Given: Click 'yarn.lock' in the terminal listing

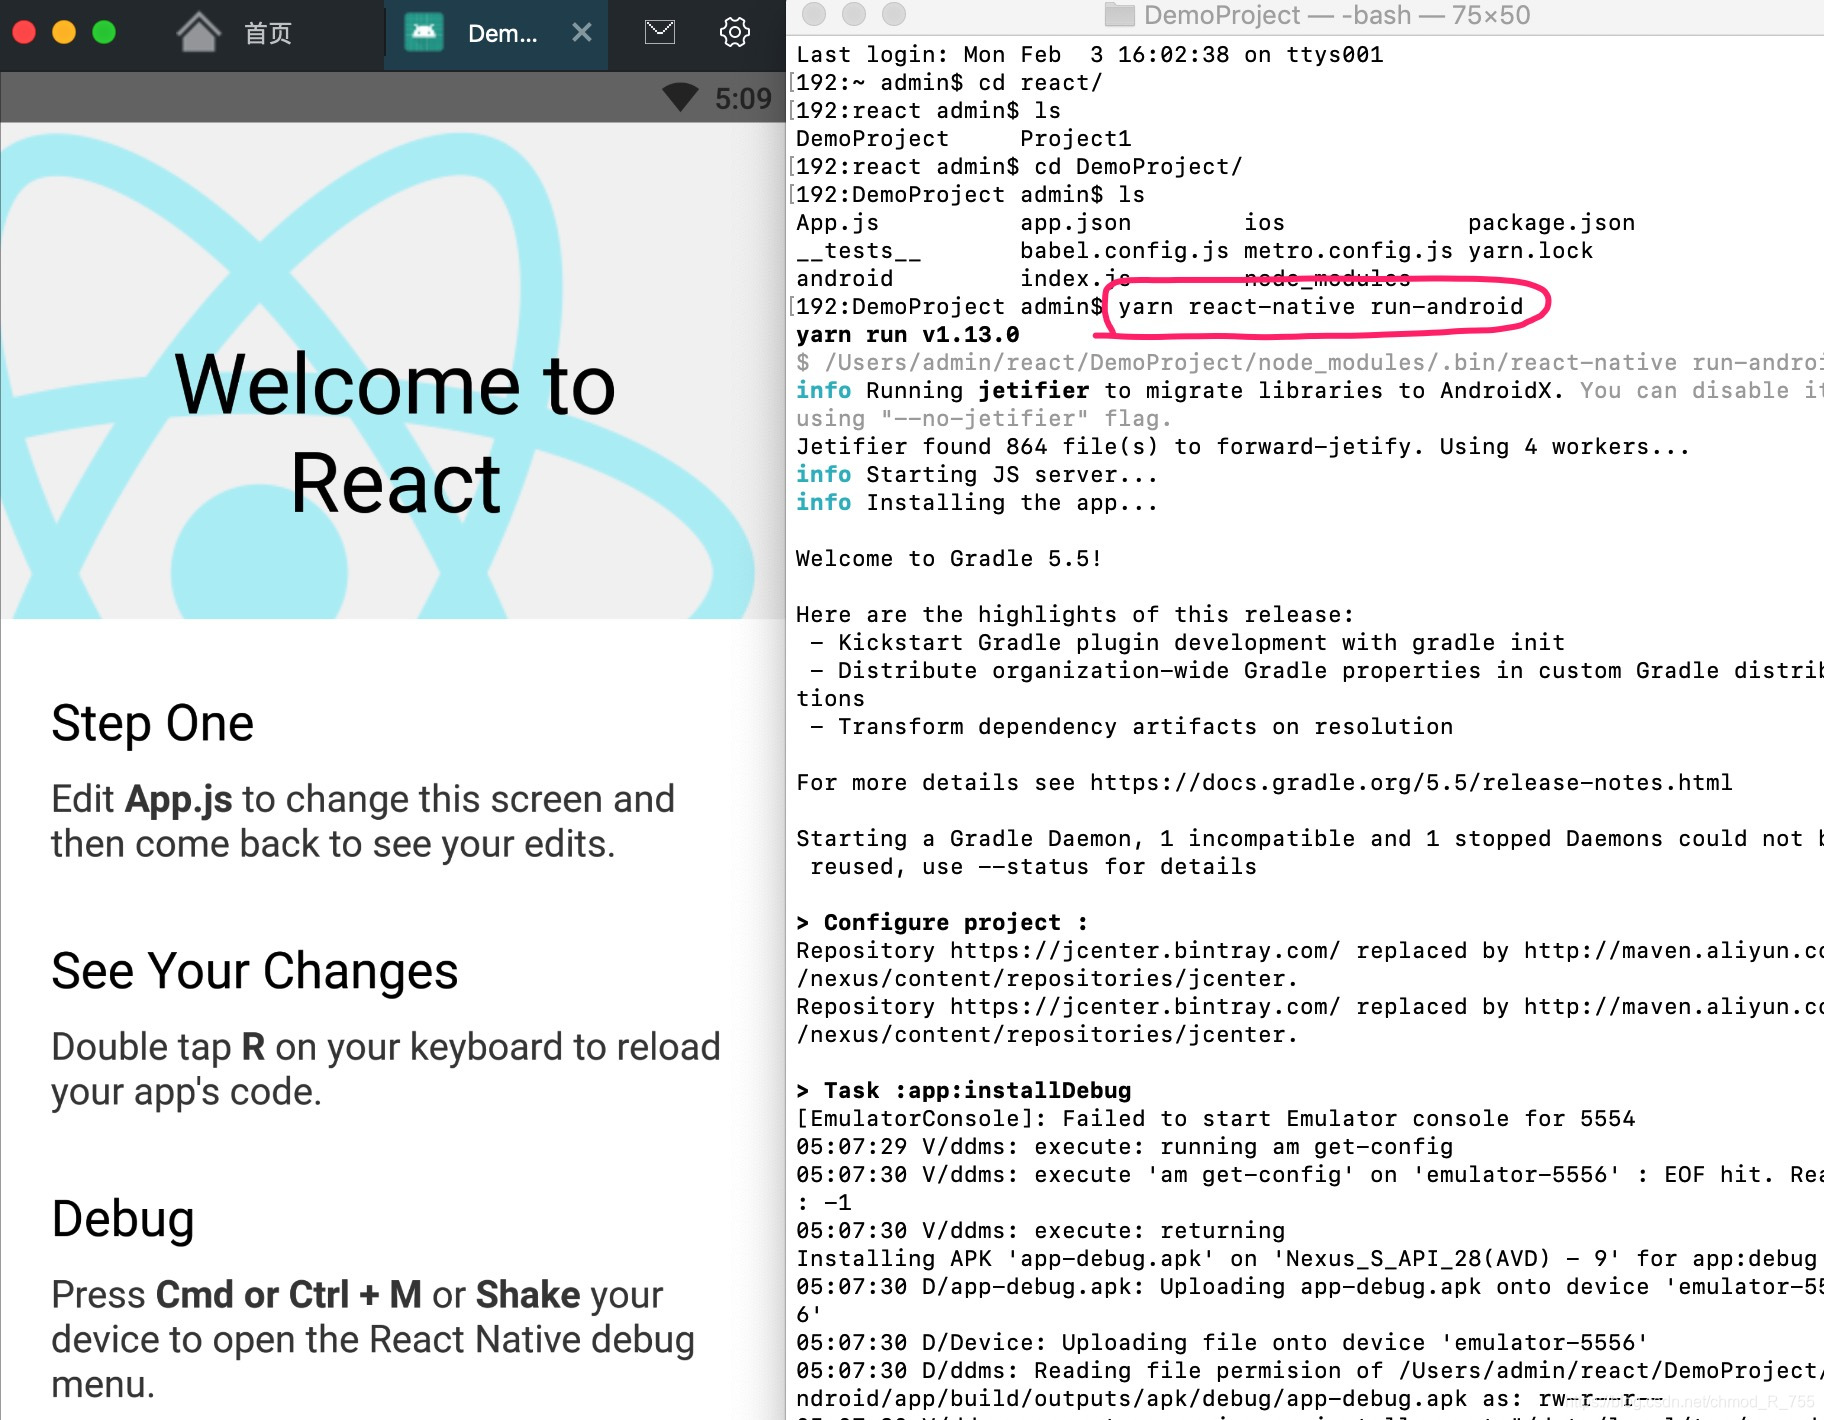Looking at the screenshot, I should (x=1530, y=251).
